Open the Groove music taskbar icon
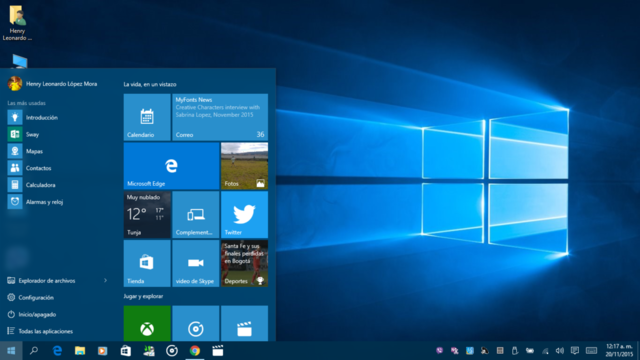The image size is (640, 360). pyautogui.click(x=172, y=351)
